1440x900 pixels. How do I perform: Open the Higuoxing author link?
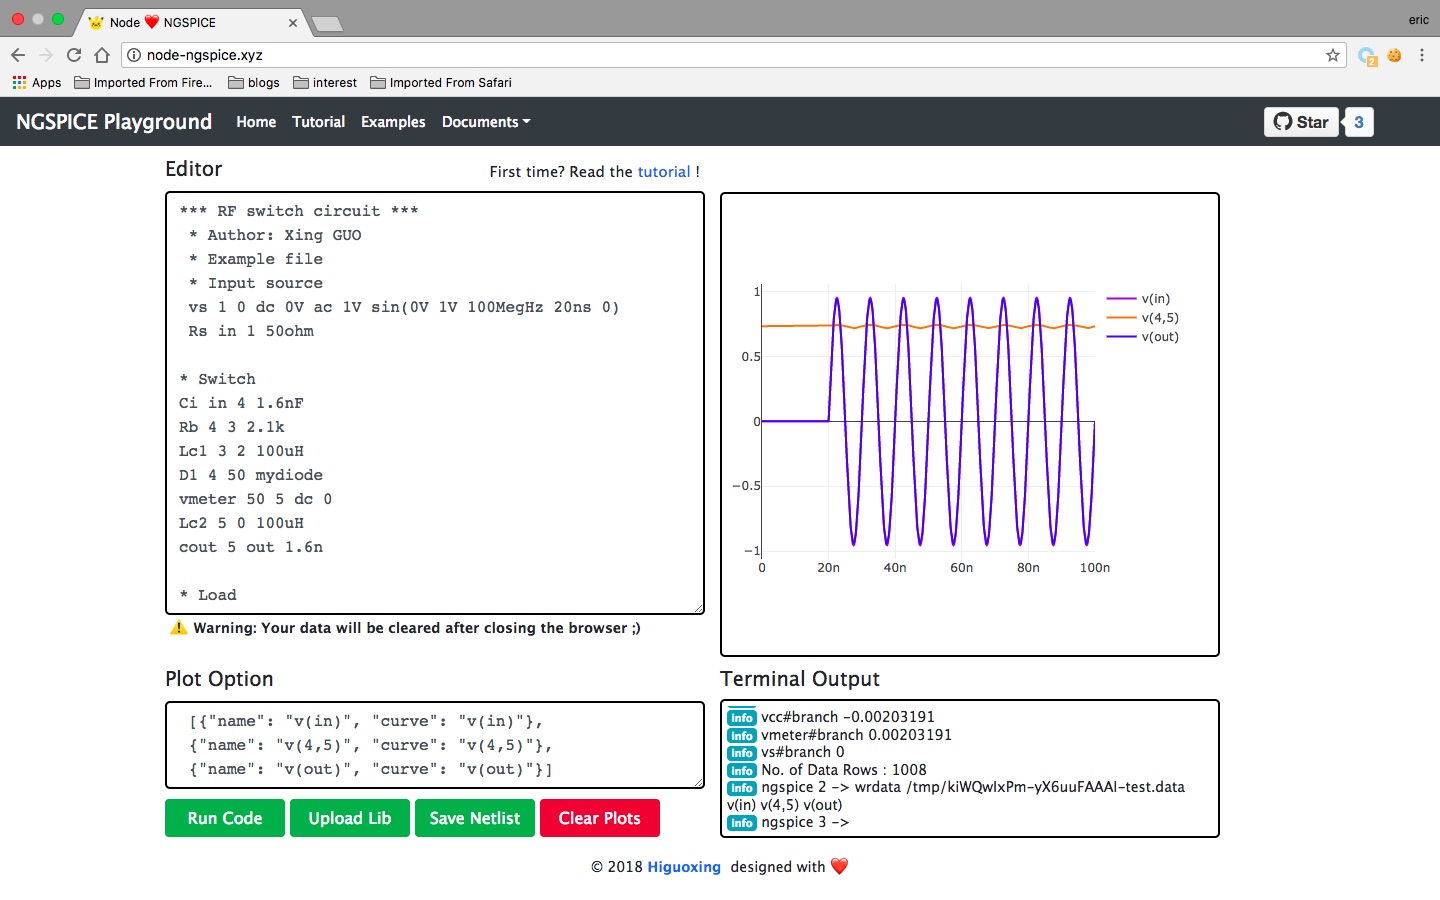[684, 867]
